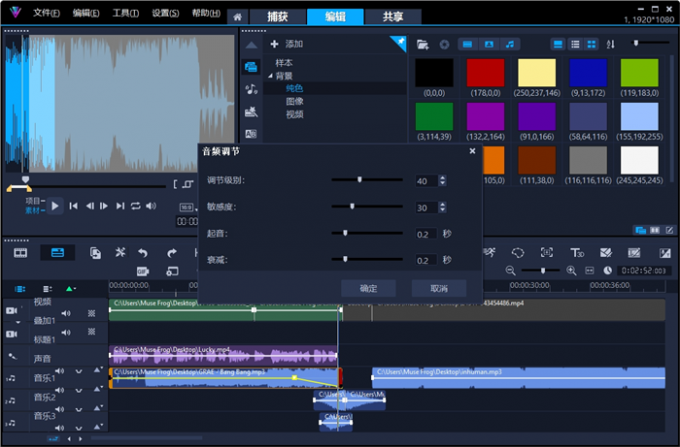Open the 设置 menu
The height and width of the screenshot is (447, 680).
tap(165, 13)
